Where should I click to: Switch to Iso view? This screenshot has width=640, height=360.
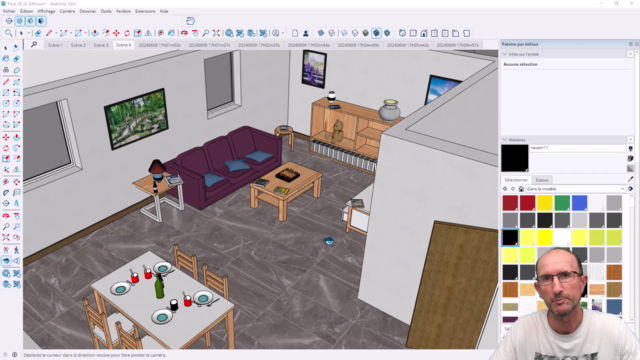[402, 33]
